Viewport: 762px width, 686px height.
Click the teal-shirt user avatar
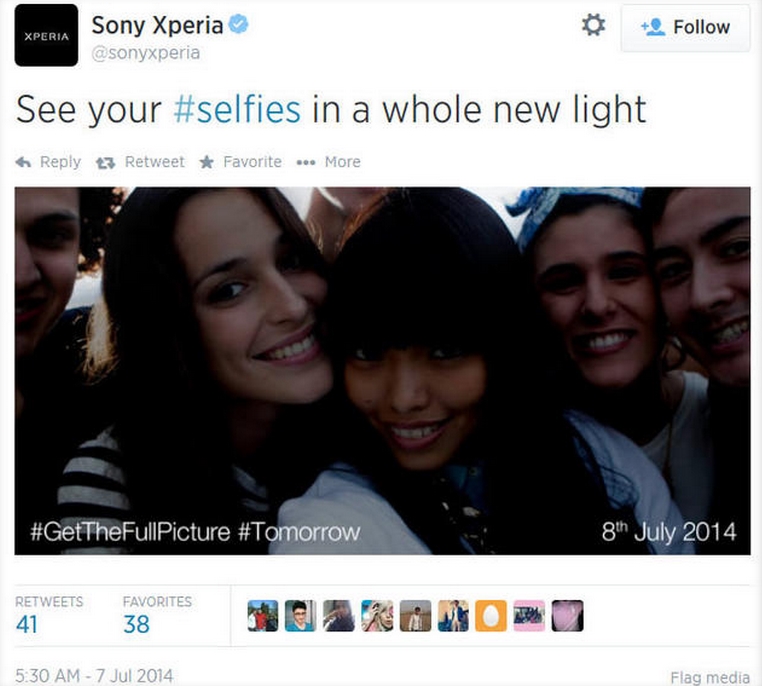pos(301,616)
